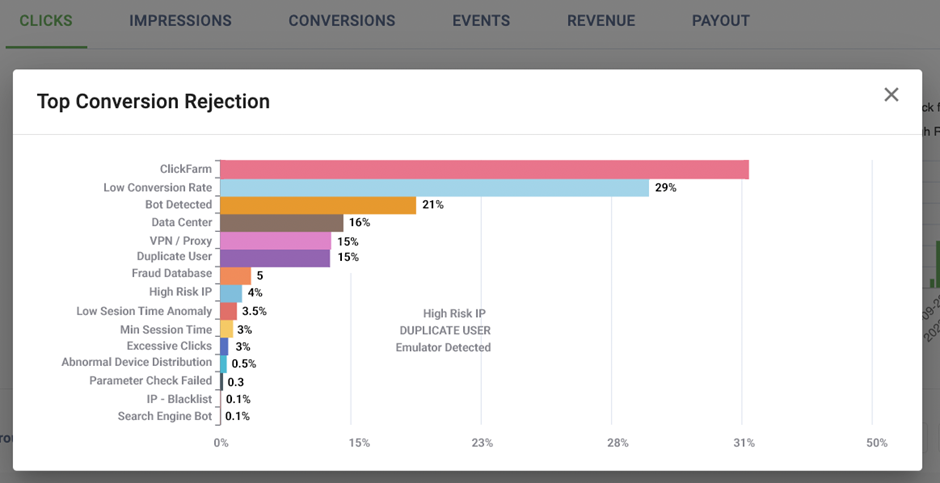The height and width of the screenshot is (483, 940).
Task: Click the purple Duplicate User bar
Action: 275,258
